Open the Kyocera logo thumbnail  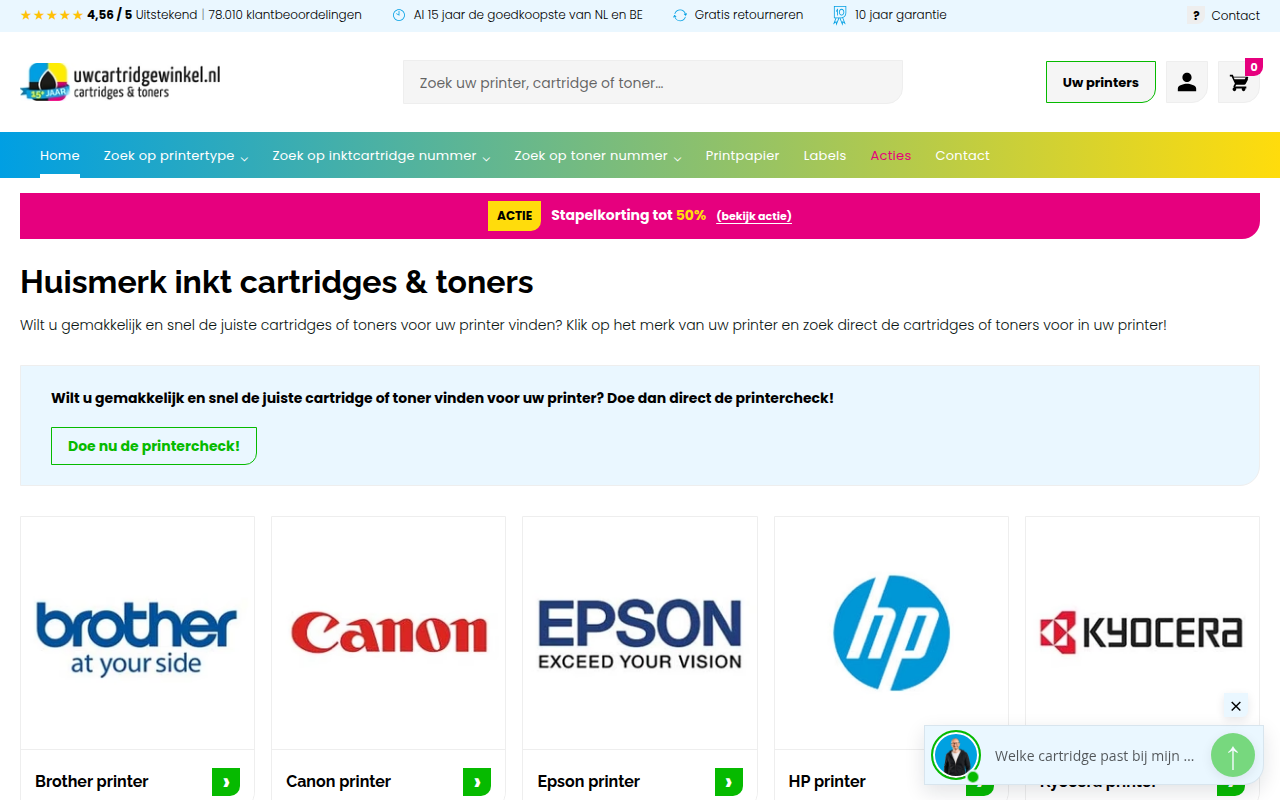[x=1142, y=633]
